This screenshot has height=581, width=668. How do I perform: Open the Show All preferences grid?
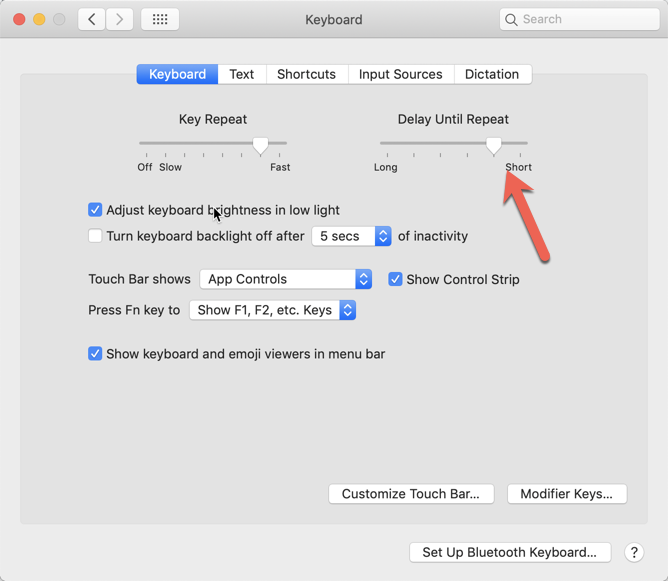160,19
